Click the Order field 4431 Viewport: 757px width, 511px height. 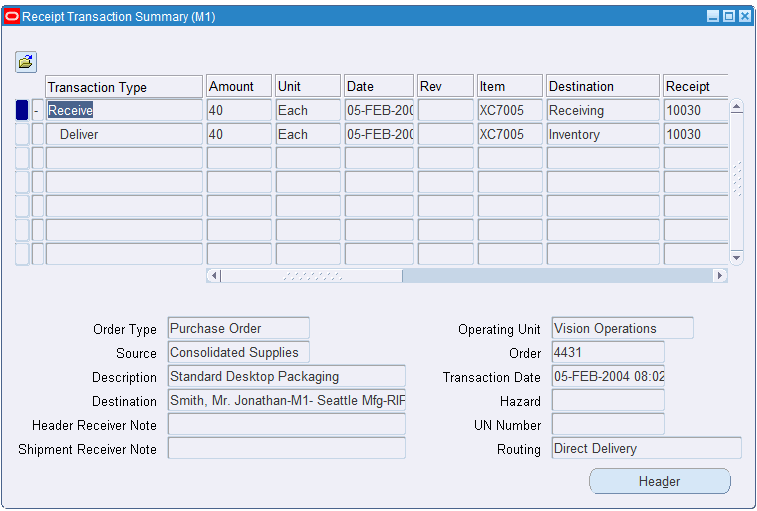[608, 353]
